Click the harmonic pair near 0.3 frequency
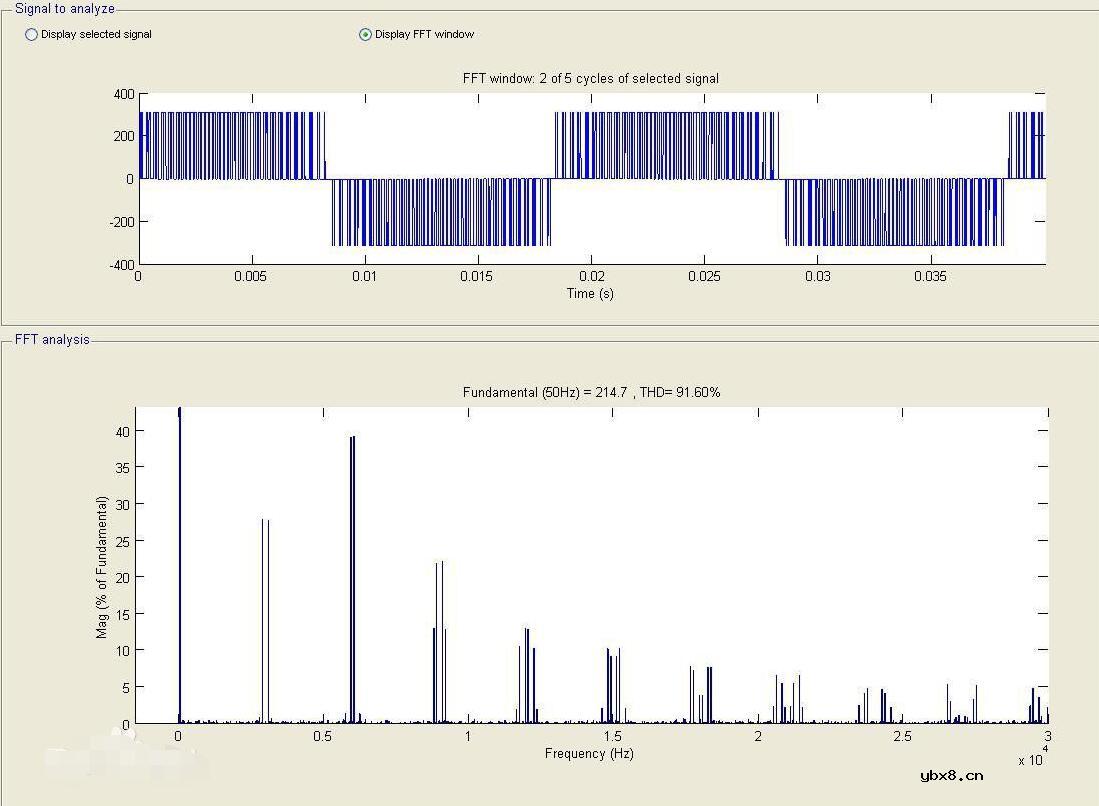 (x=265, y=620)
